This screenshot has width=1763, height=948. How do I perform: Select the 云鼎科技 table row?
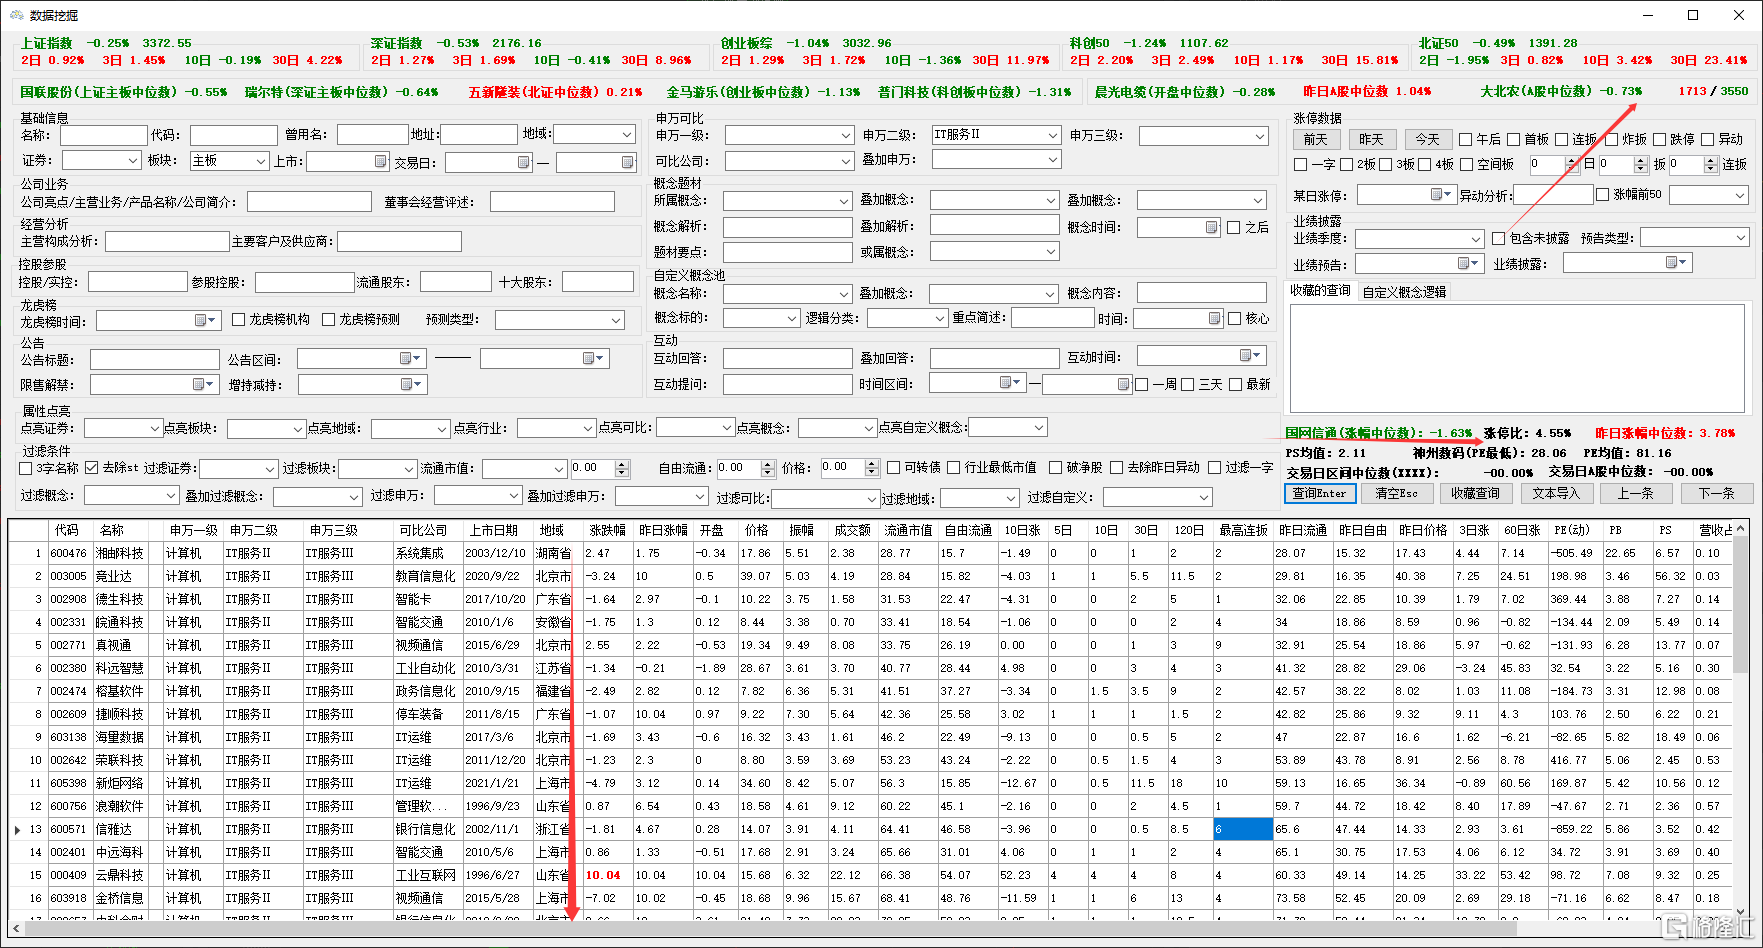[870, 875]
